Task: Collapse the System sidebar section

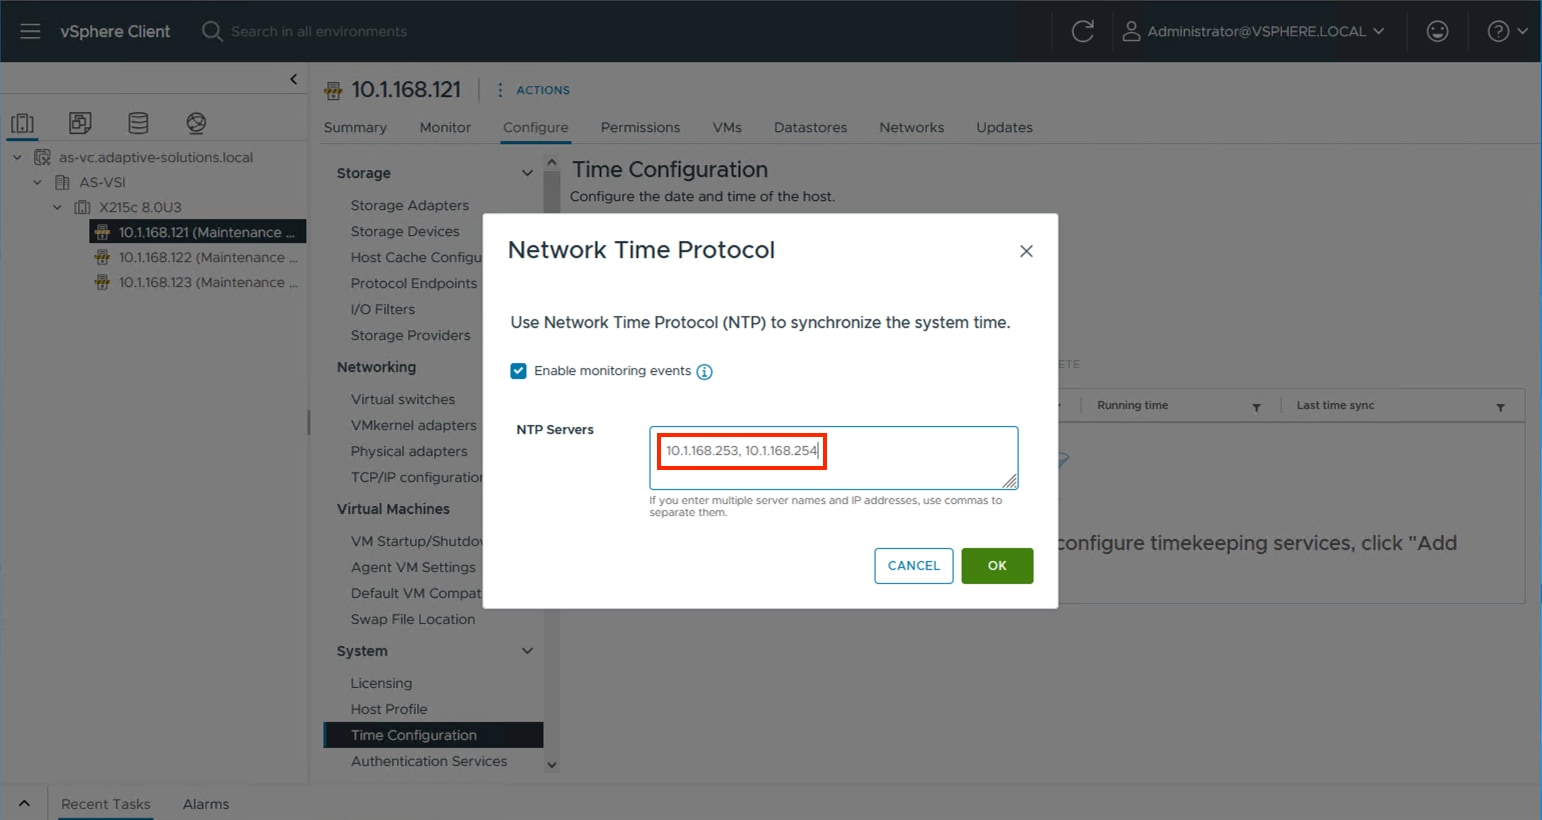Action: point(527,651)
